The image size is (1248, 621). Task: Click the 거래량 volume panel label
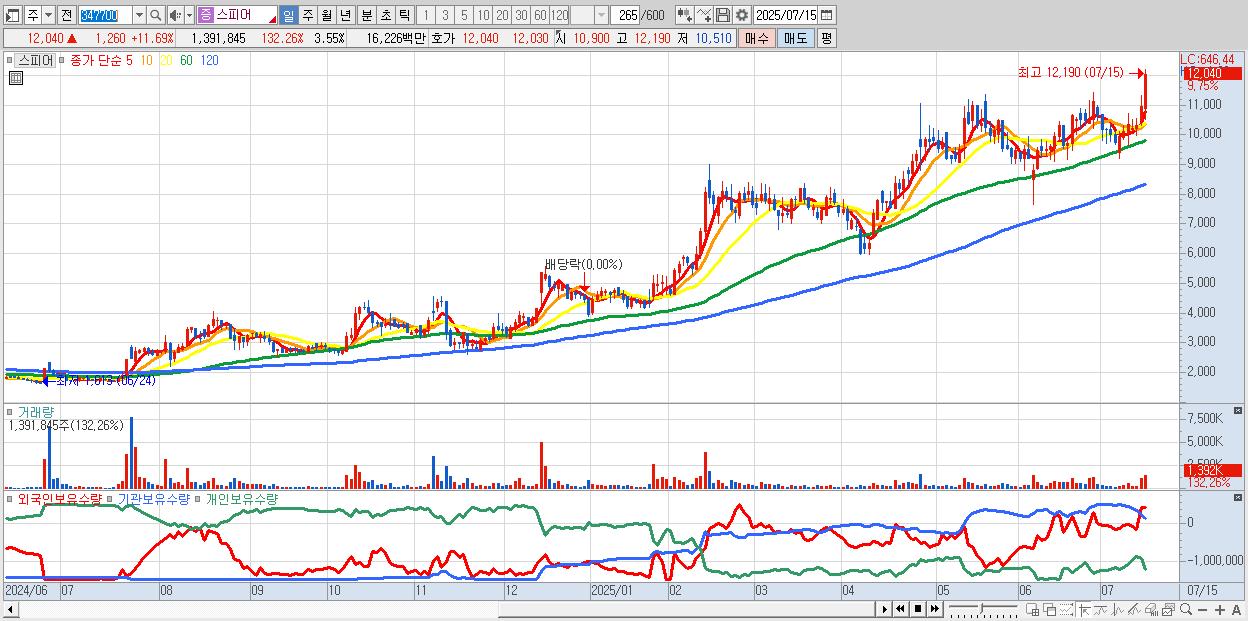[x=36, y=412]
